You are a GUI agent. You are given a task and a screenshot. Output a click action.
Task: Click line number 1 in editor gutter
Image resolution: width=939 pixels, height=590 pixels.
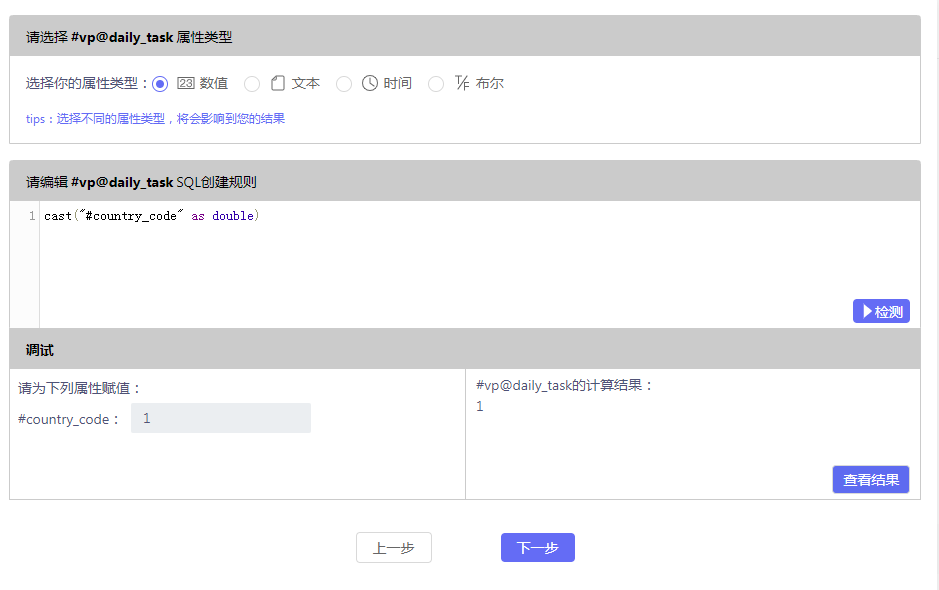click(x=32, y=216)
